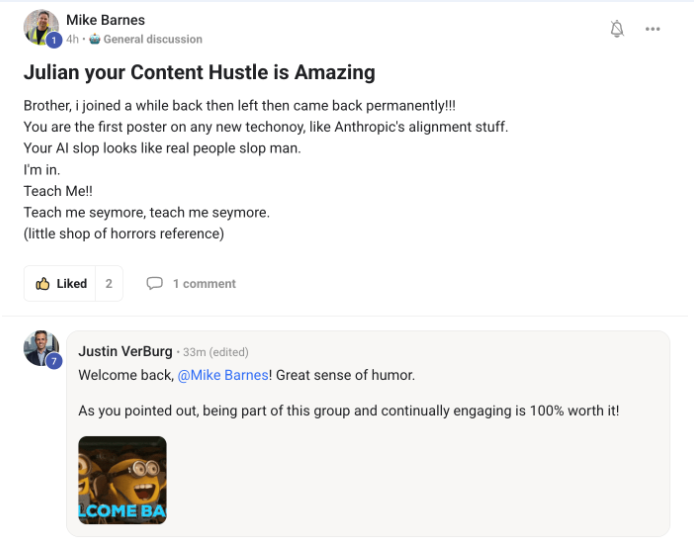Toggle the post notification bell

pos(617,29)
